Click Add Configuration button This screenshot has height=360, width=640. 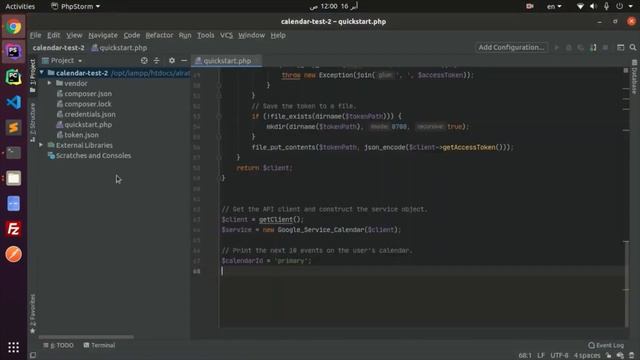511,47
